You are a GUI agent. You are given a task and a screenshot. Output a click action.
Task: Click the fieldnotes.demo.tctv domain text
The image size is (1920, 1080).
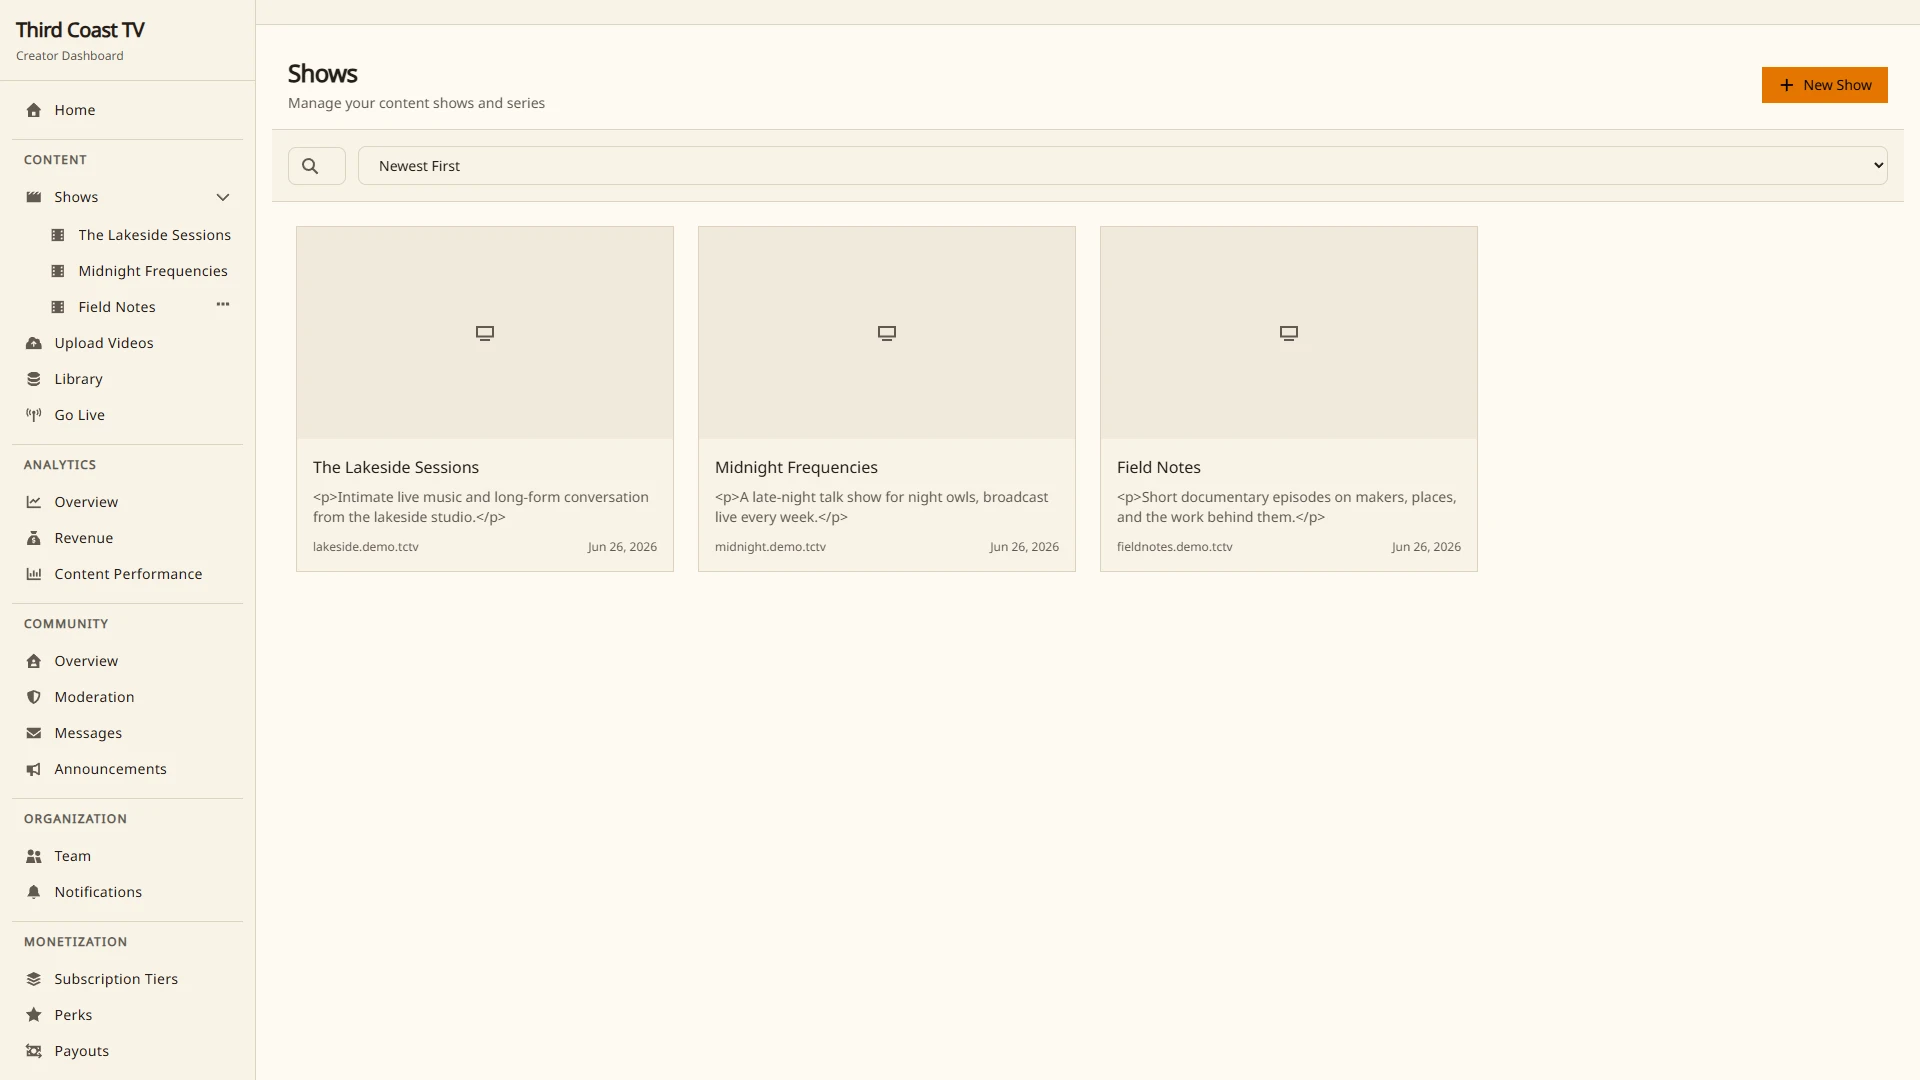click(x=1174, y=547)
